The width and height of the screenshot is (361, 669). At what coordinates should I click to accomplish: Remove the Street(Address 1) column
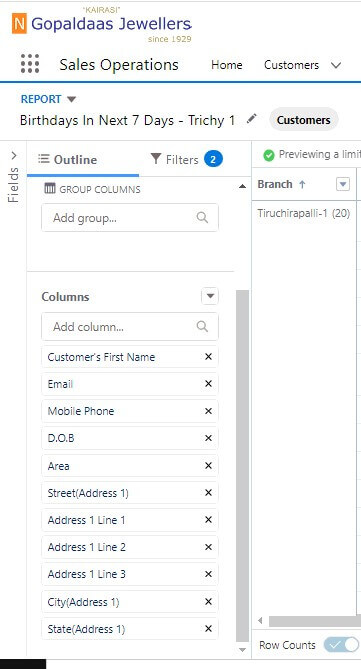point(208,493)
